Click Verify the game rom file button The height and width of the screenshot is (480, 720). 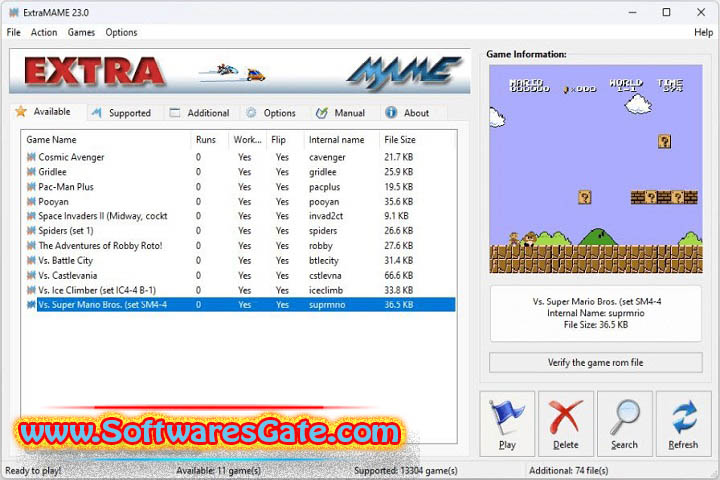point(596,362)
